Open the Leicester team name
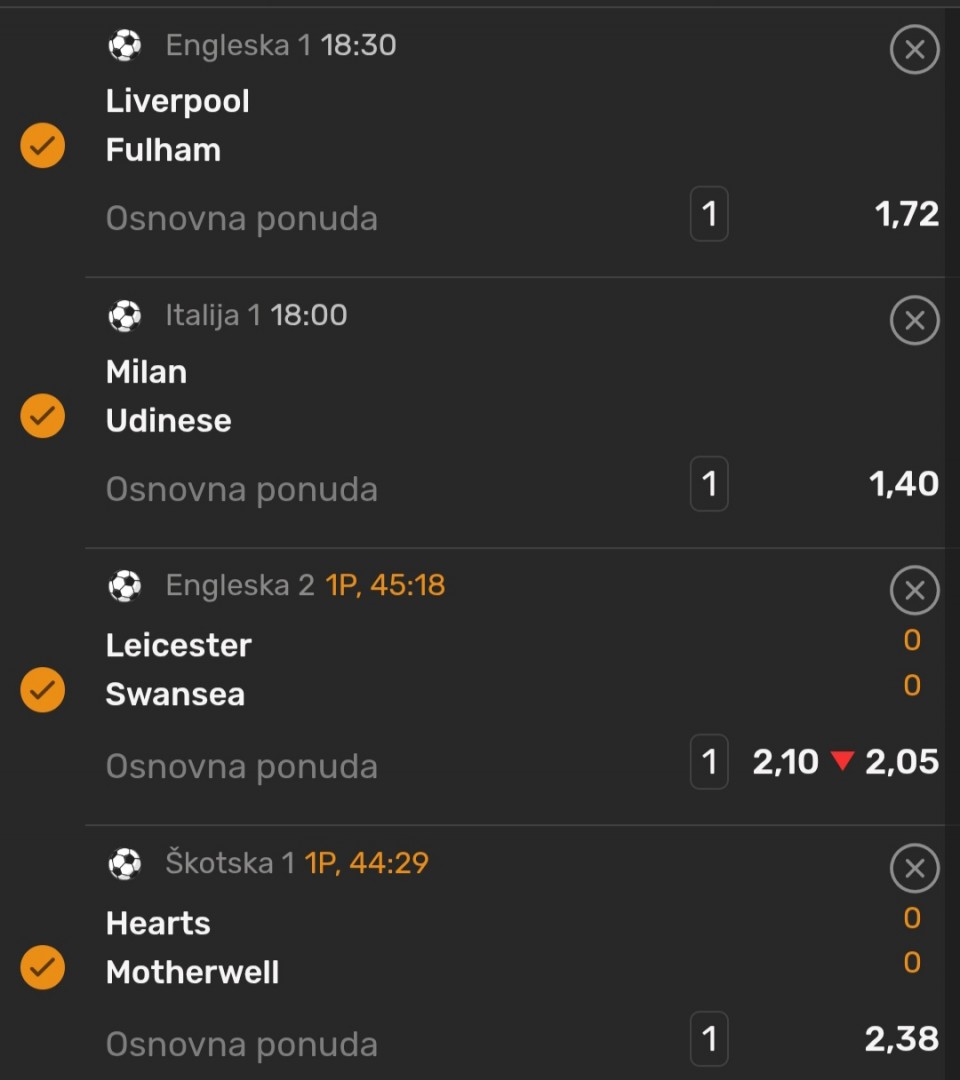The width and height of the screenshot is (960, 1080). click(x=178, y=645)
